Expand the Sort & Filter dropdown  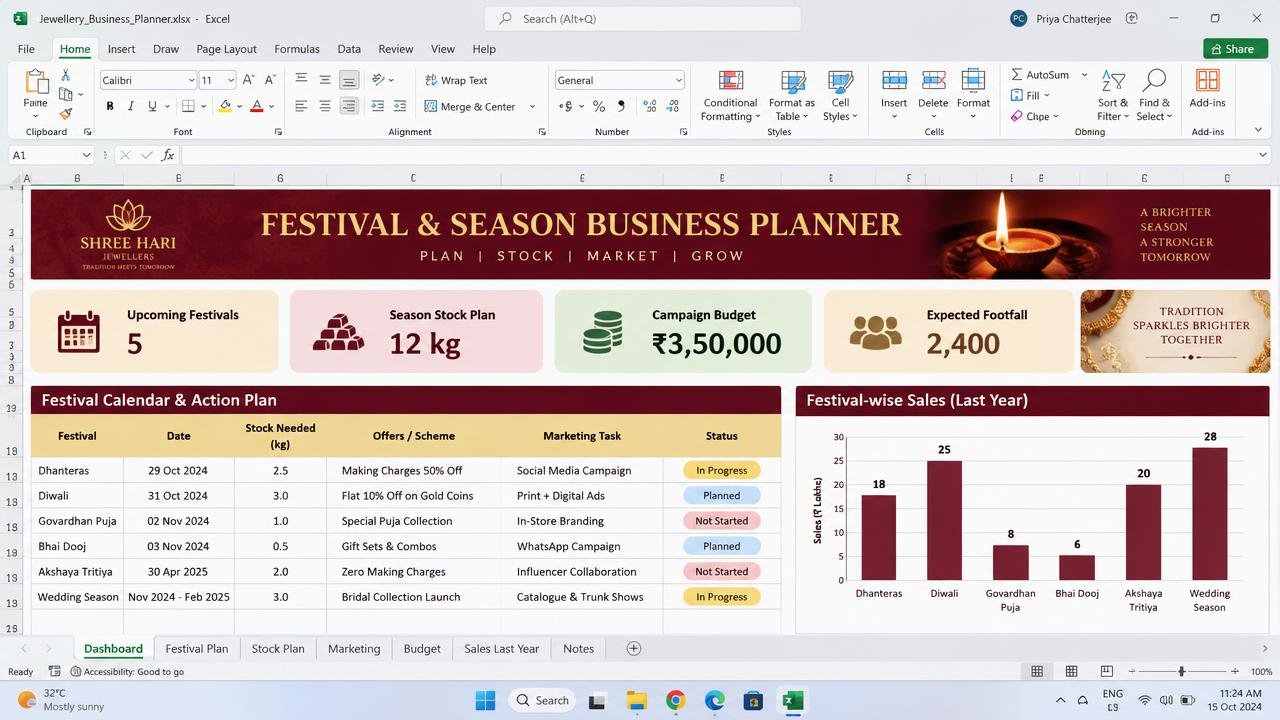[1113, 96]
